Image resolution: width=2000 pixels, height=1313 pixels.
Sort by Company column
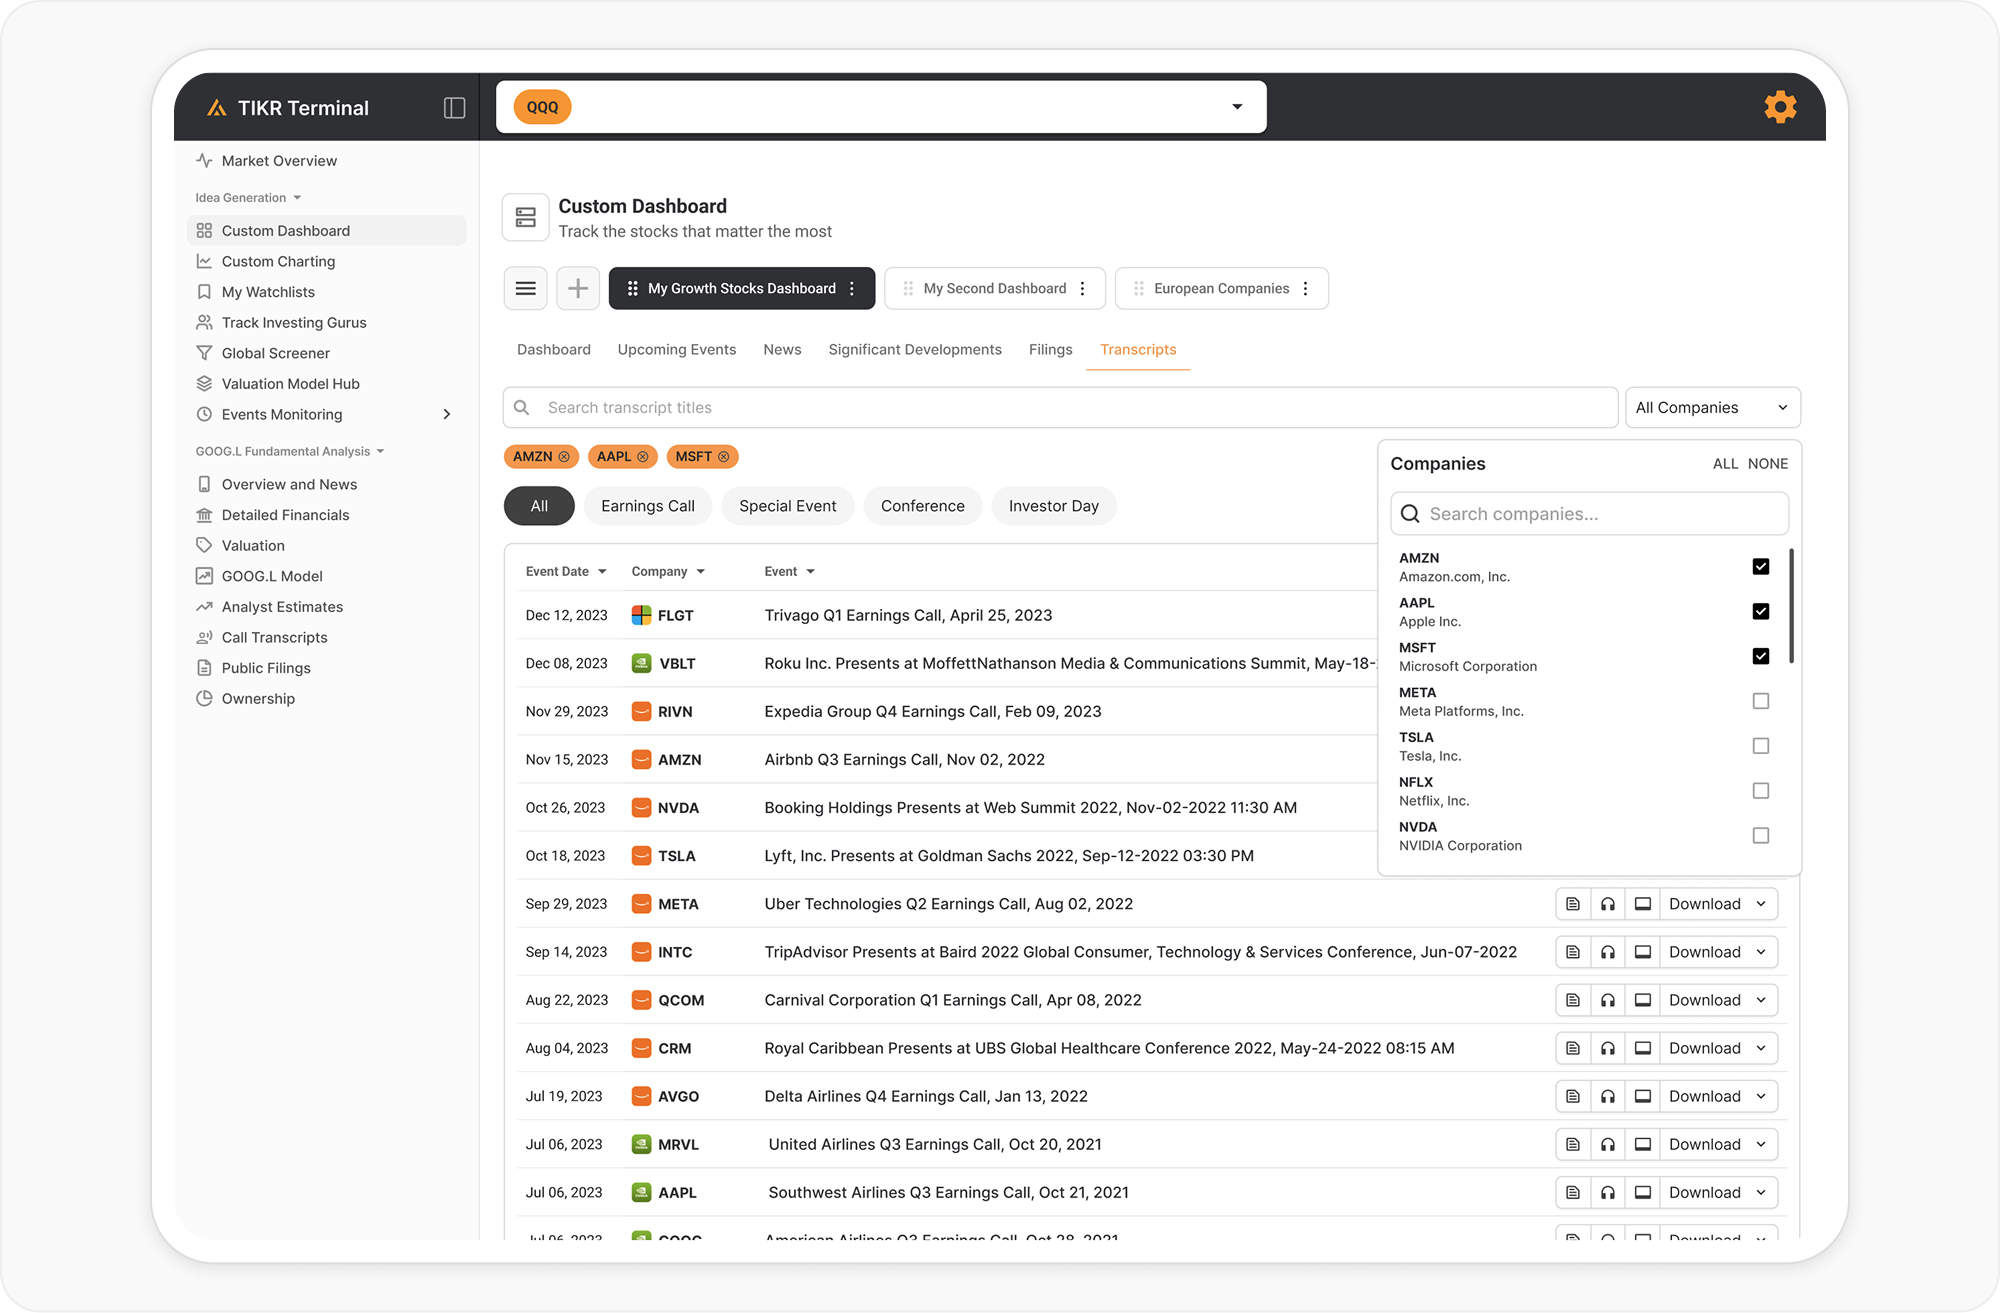(x=668, y=572)
